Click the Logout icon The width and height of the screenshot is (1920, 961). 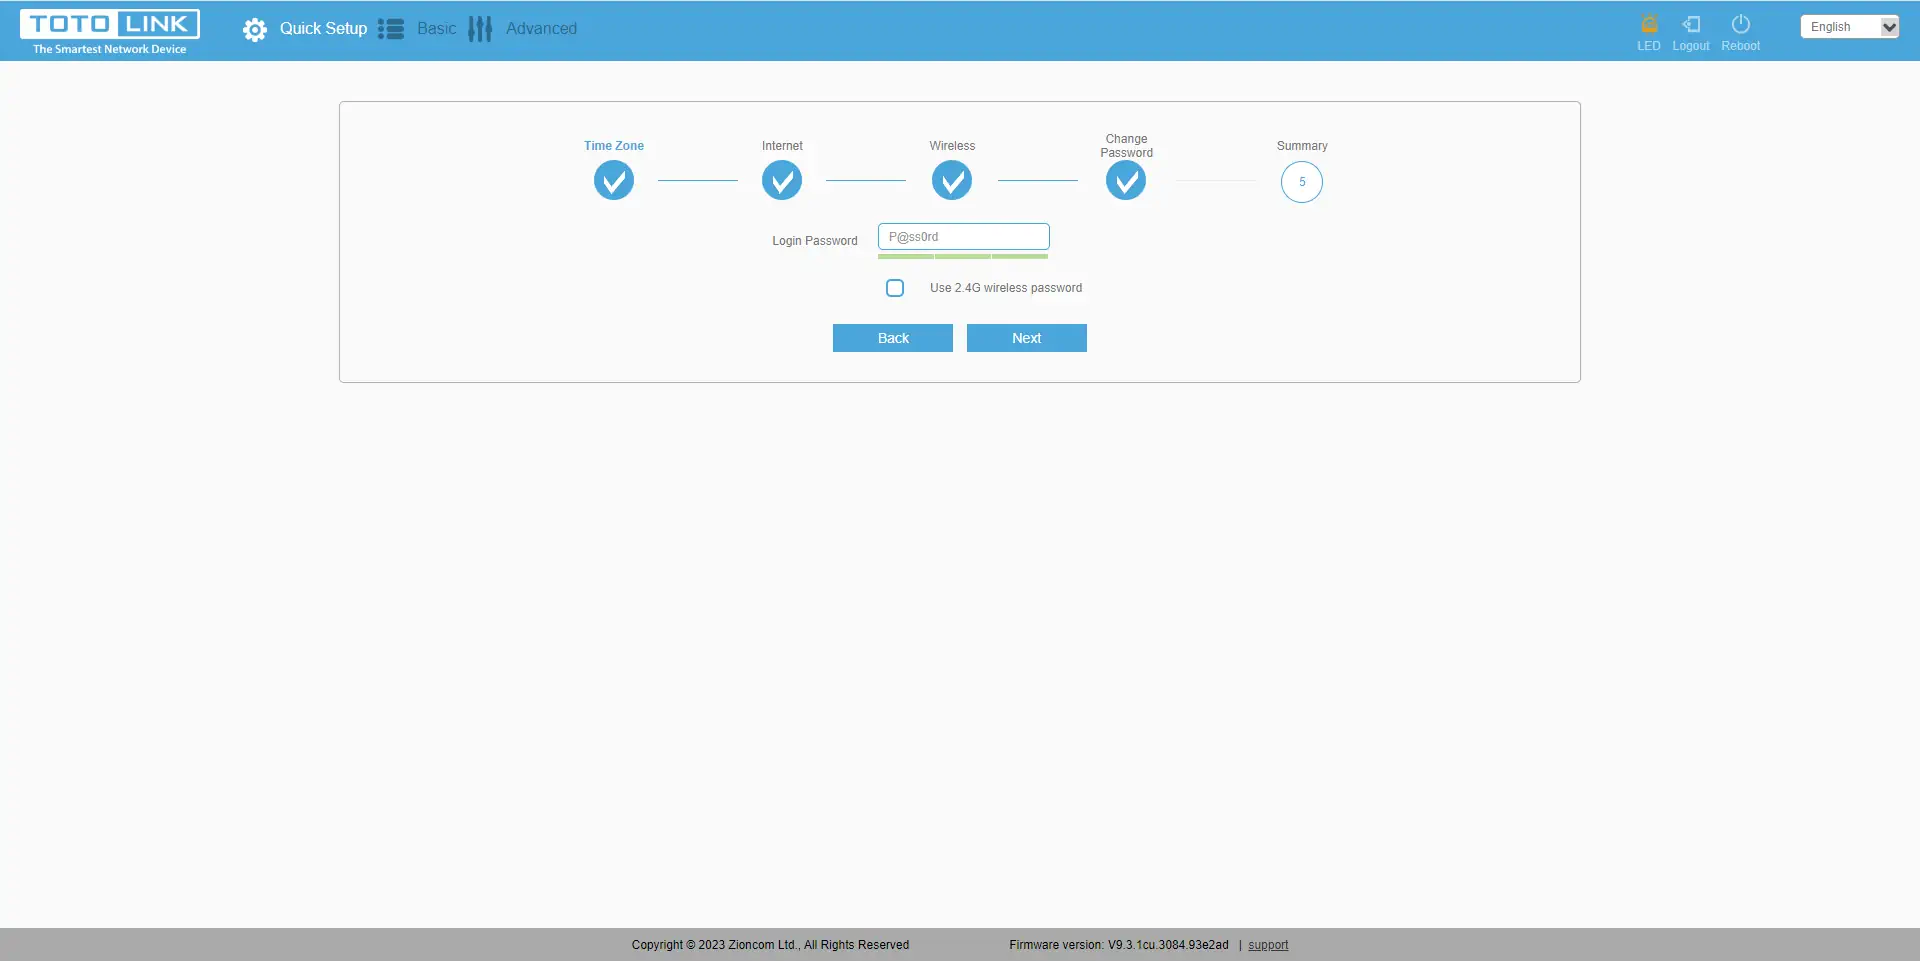[1691, 24]
